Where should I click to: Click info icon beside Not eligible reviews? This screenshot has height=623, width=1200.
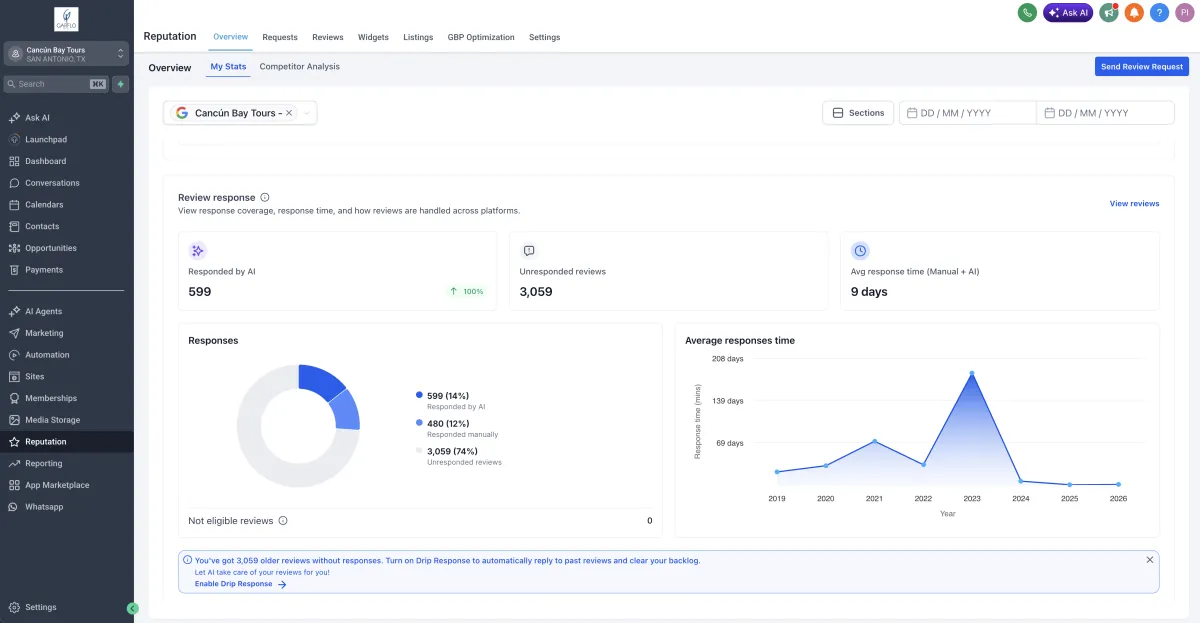(283, 521)
